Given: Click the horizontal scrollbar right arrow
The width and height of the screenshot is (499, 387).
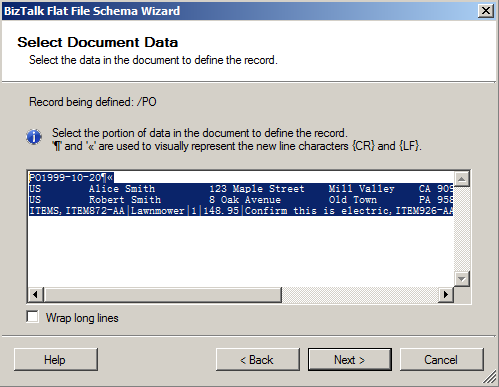Looking at the screenshot, I should click(x=446, y=295).
